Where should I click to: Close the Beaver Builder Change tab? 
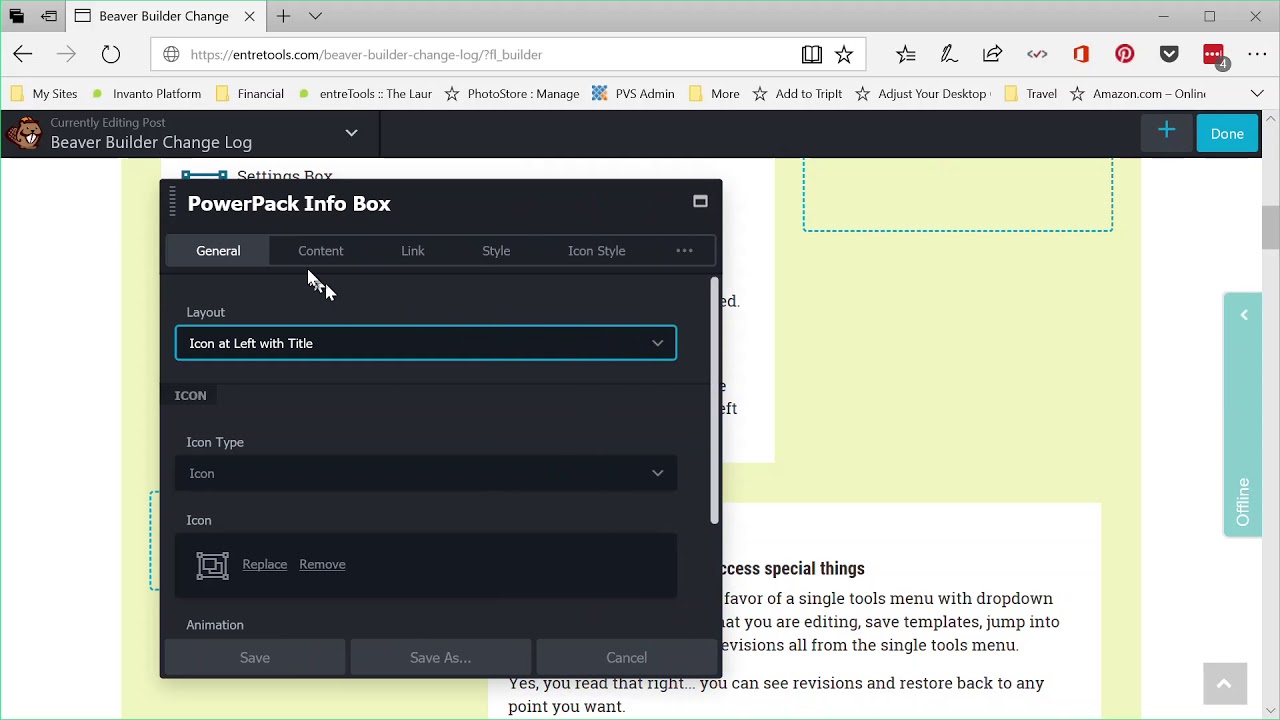point(249,16)
